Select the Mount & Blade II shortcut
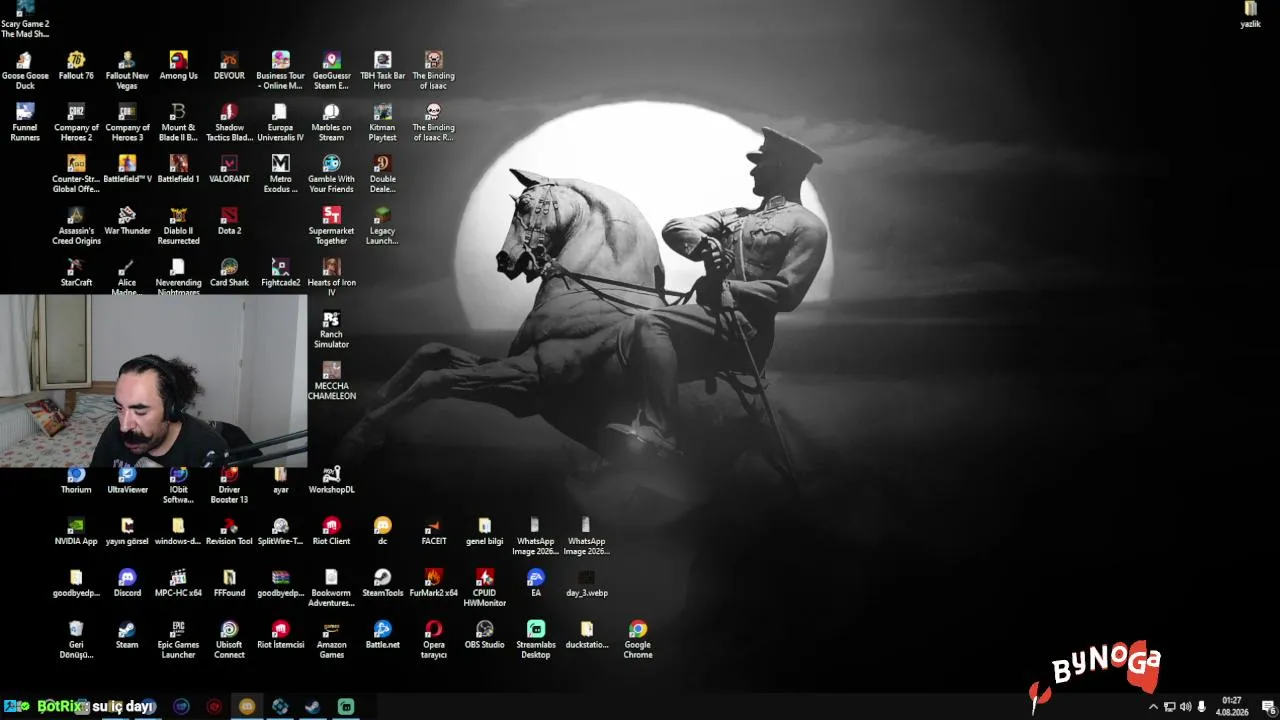 point(178,122)
